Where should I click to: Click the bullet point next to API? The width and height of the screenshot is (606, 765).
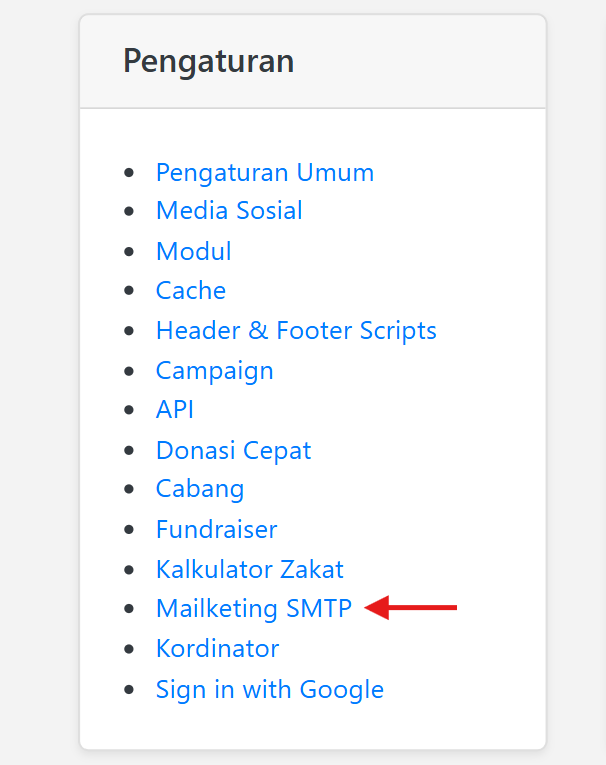click(128, 410)
